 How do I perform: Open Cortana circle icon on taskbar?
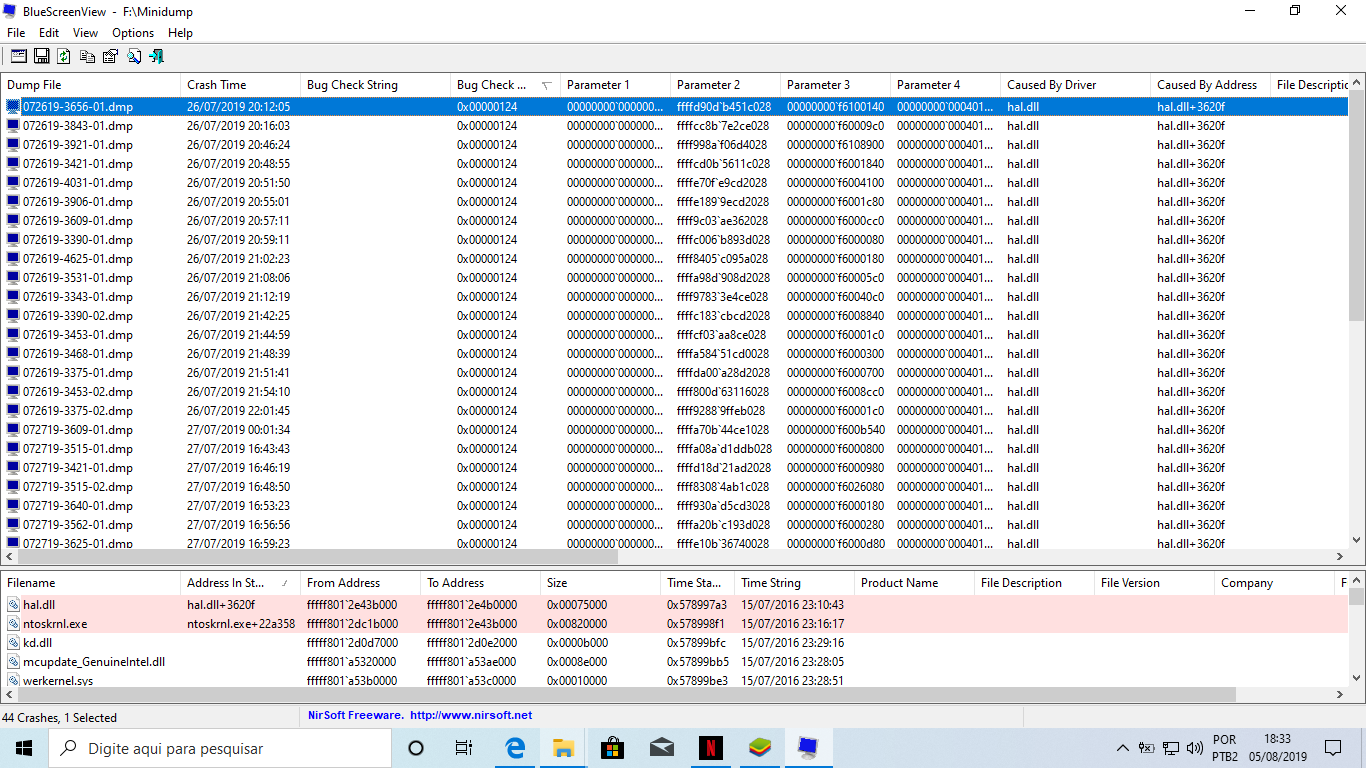(x=416, y=748)
